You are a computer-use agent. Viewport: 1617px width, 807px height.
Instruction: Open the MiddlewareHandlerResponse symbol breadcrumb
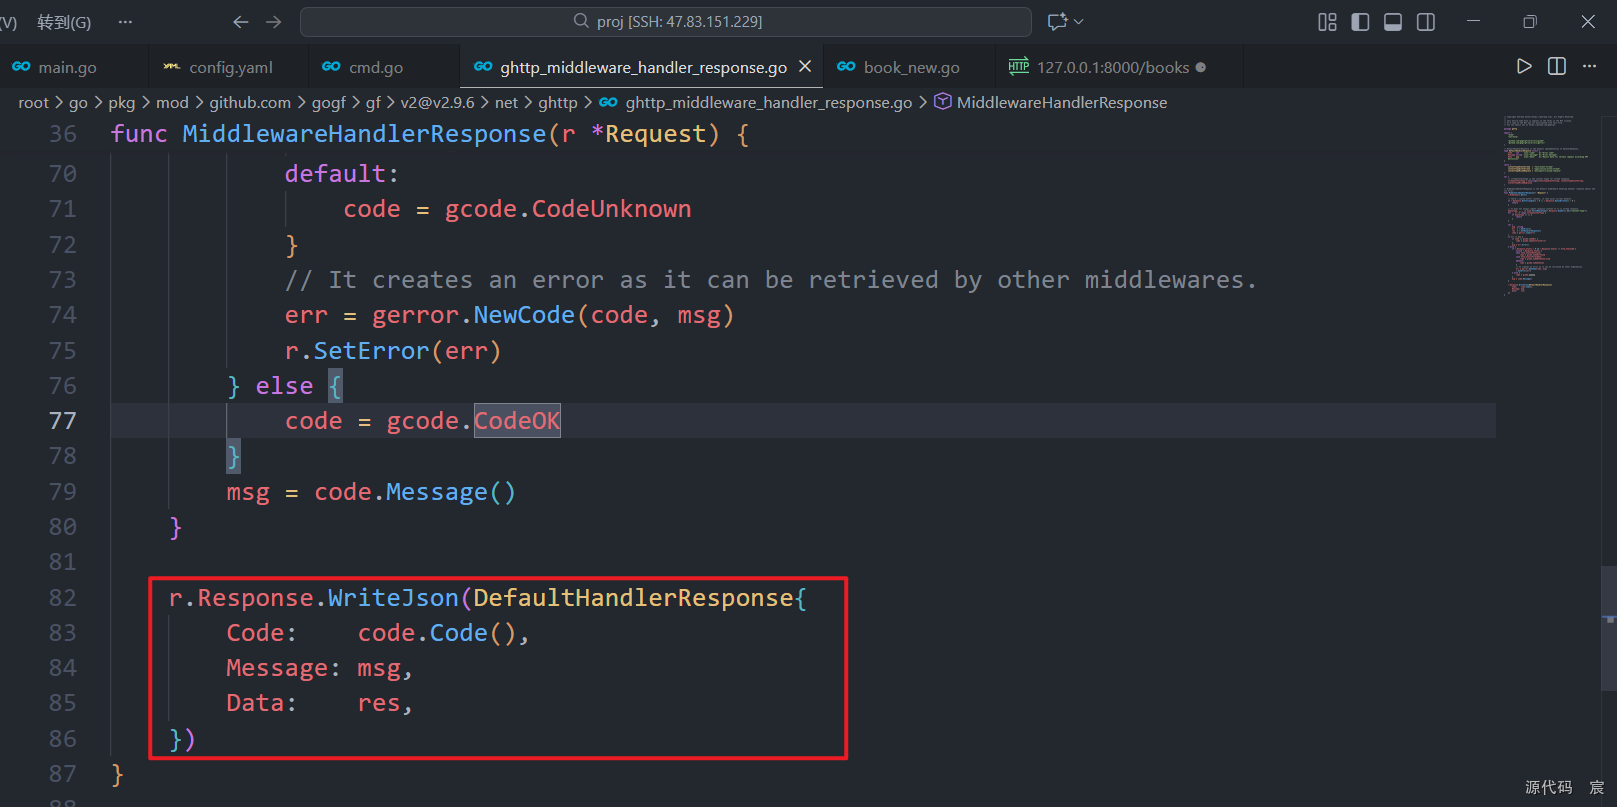(x=1061, y=102)
